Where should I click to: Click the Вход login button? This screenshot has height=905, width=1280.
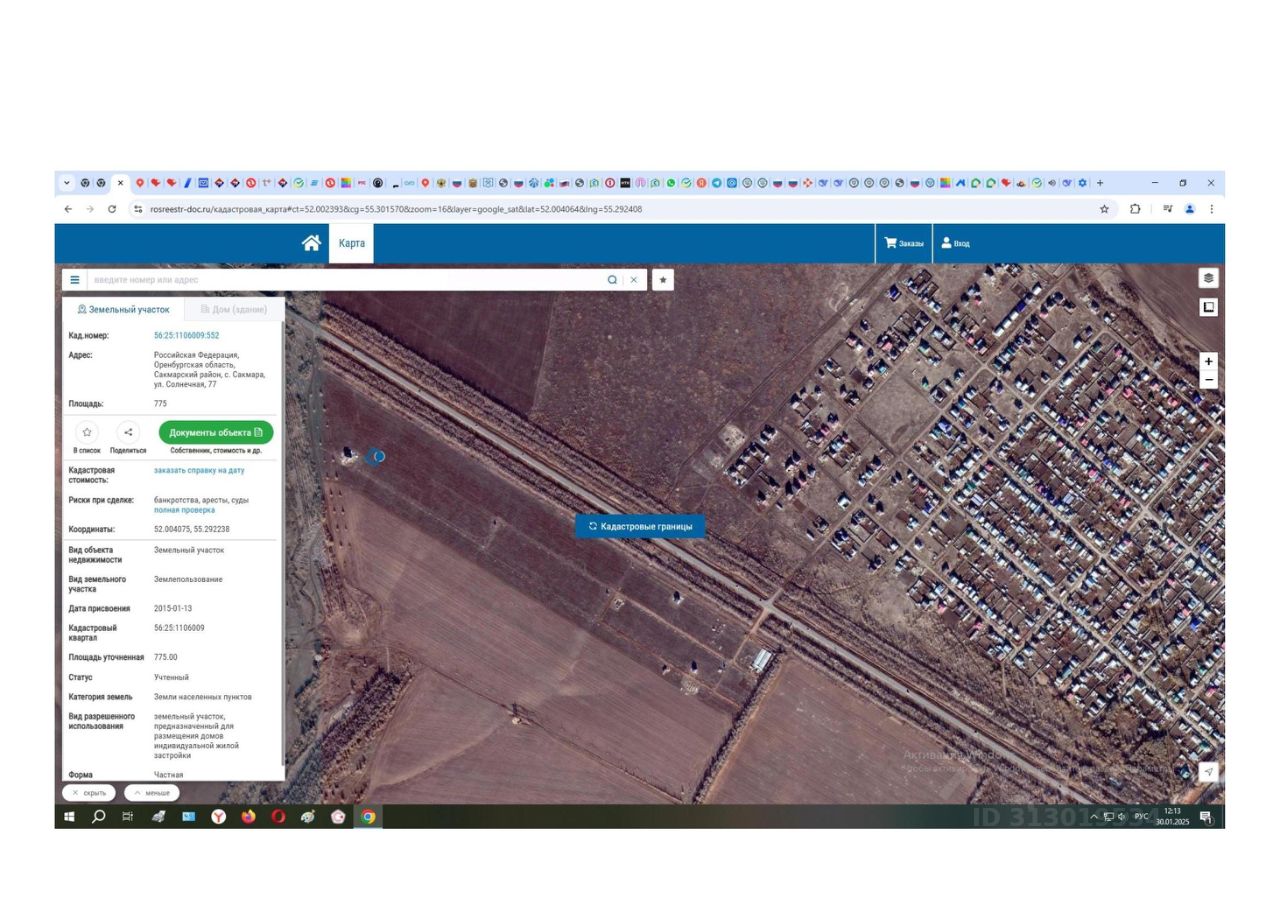(x=955, y=243)
